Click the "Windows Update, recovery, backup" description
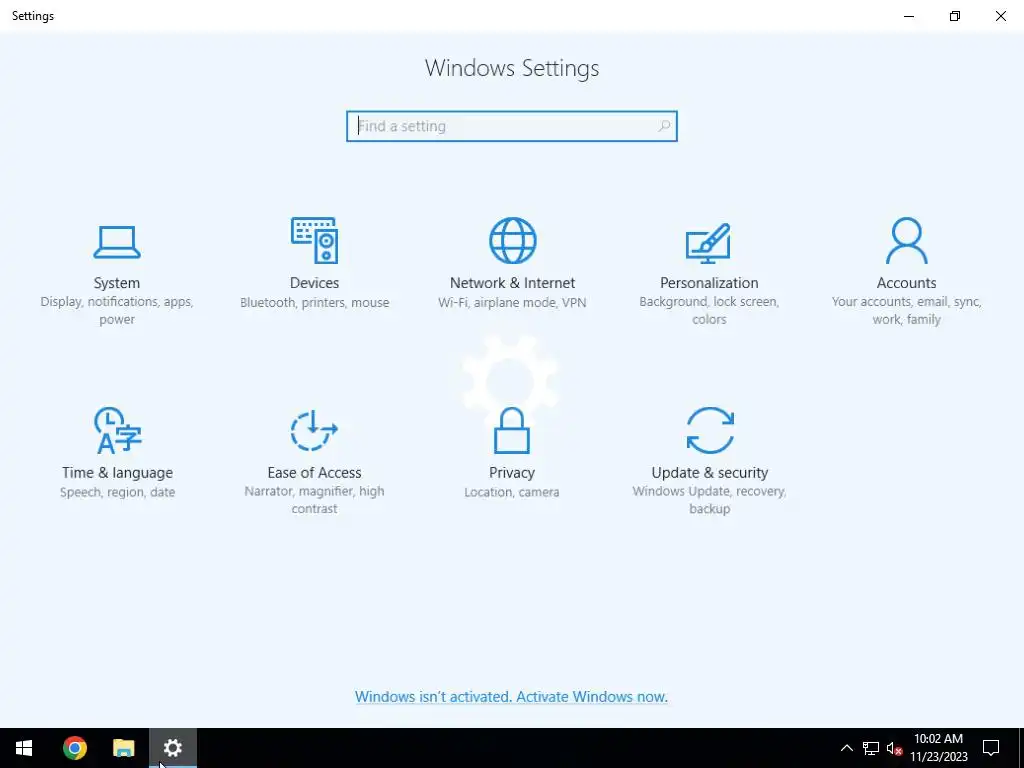 (x=709, y=500)
